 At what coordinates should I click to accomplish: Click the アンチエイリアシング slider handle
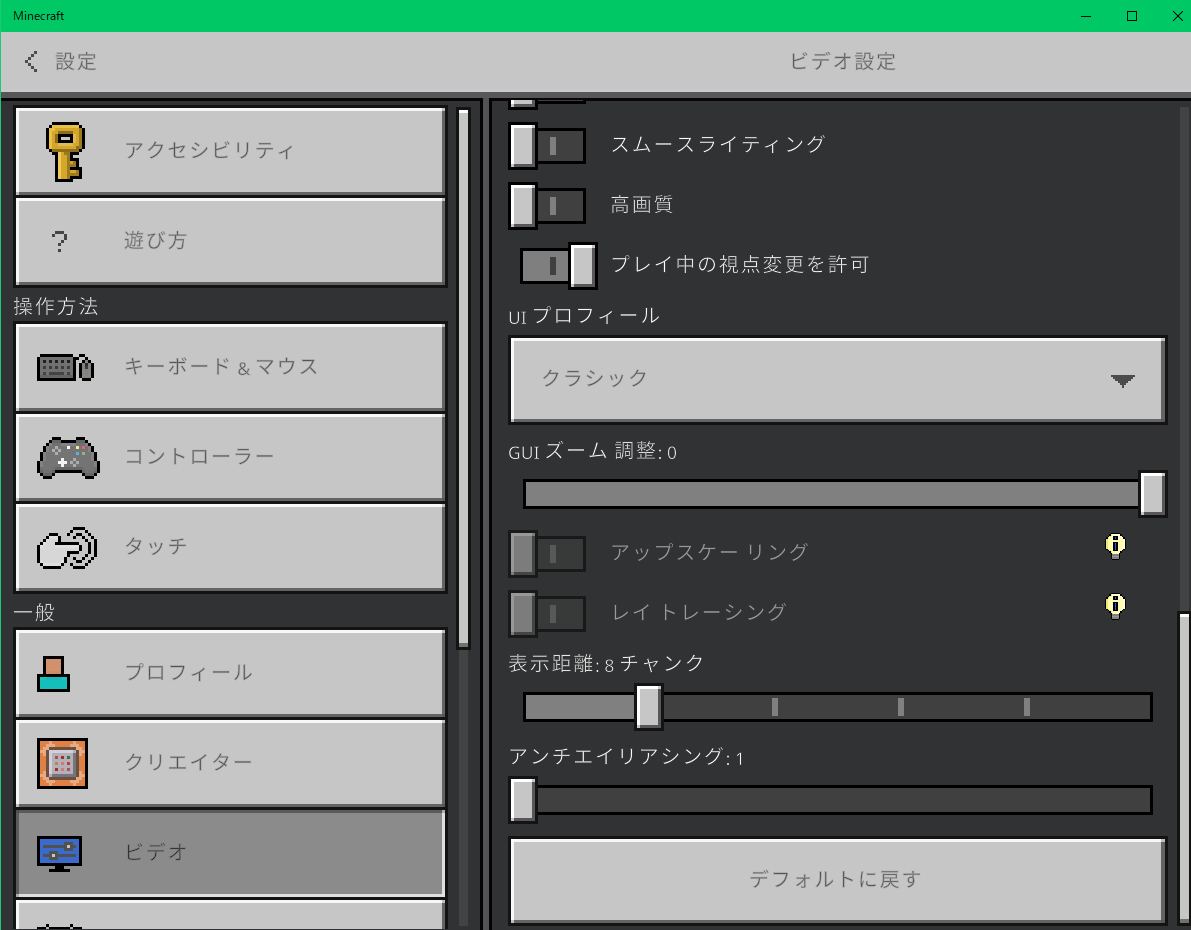pyautogui.click(x=523, y=800)
